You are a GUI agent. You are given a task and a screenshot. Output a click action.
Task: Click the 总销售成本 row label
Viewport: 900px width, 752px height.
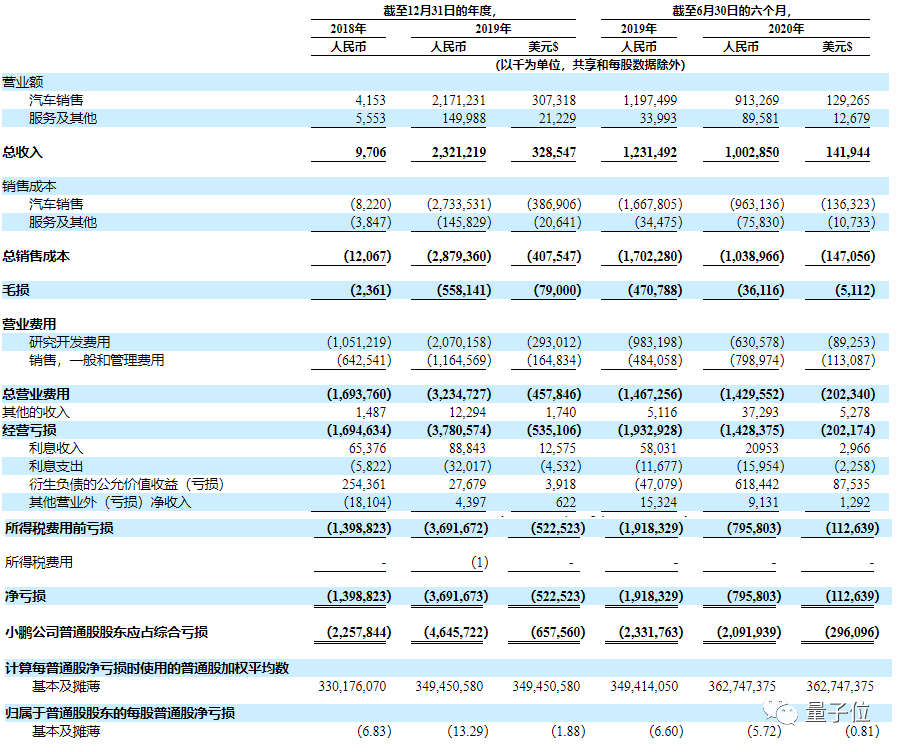pos(36,256)
